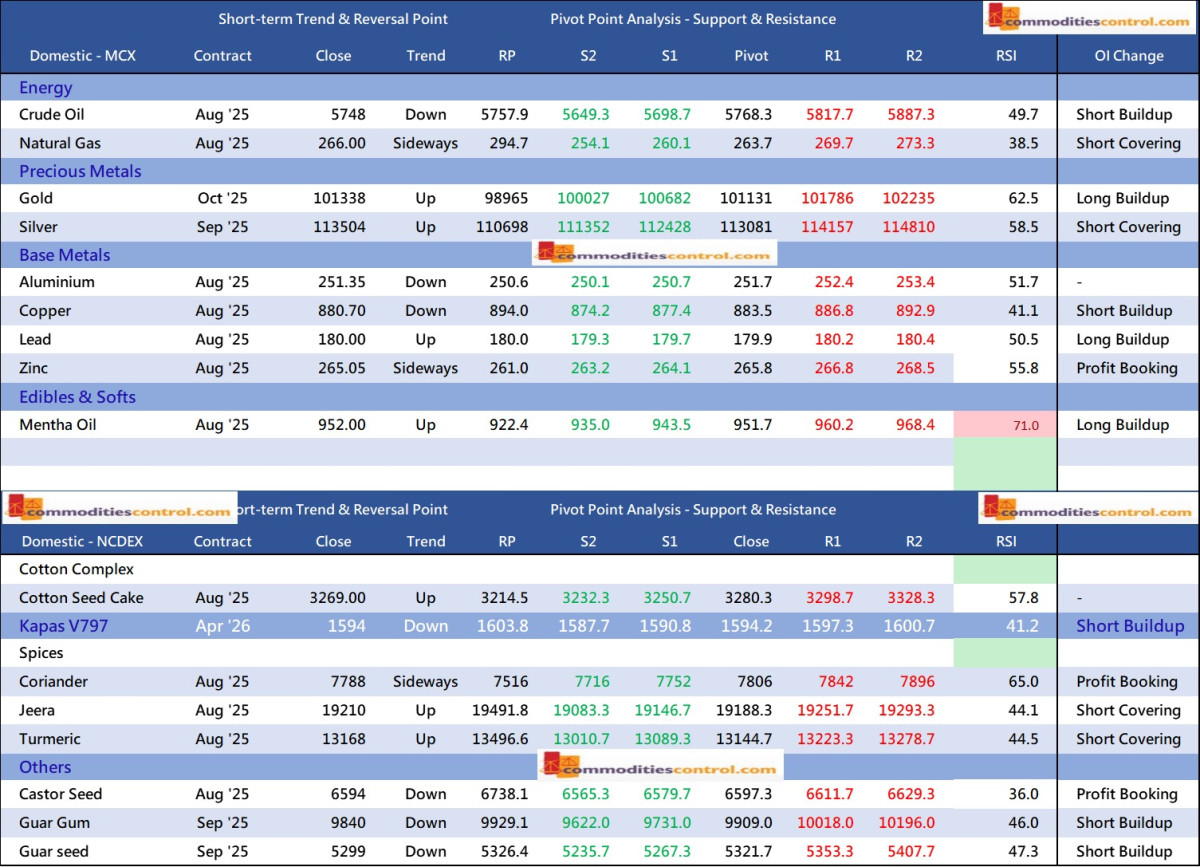Click the commoditiescontrol.com logo above Domestic - NCDEX

pos(119,510)
